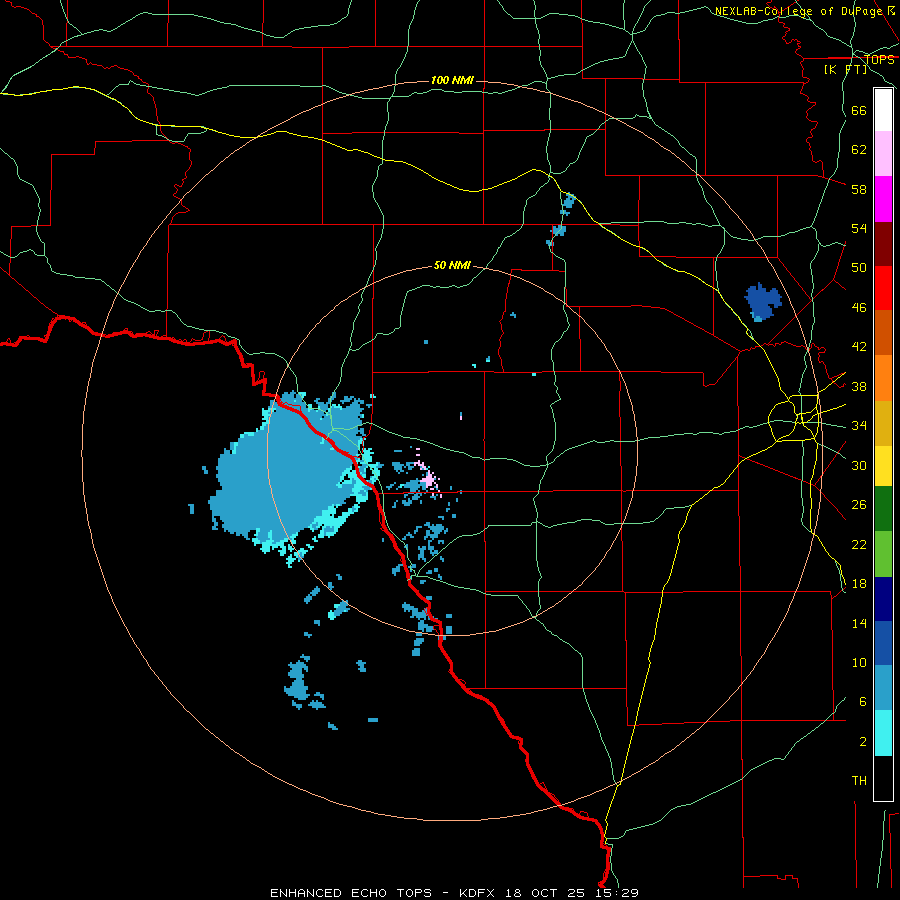Click the 62 value on the scale
The image size is (900, 900).
click(859, 150)
